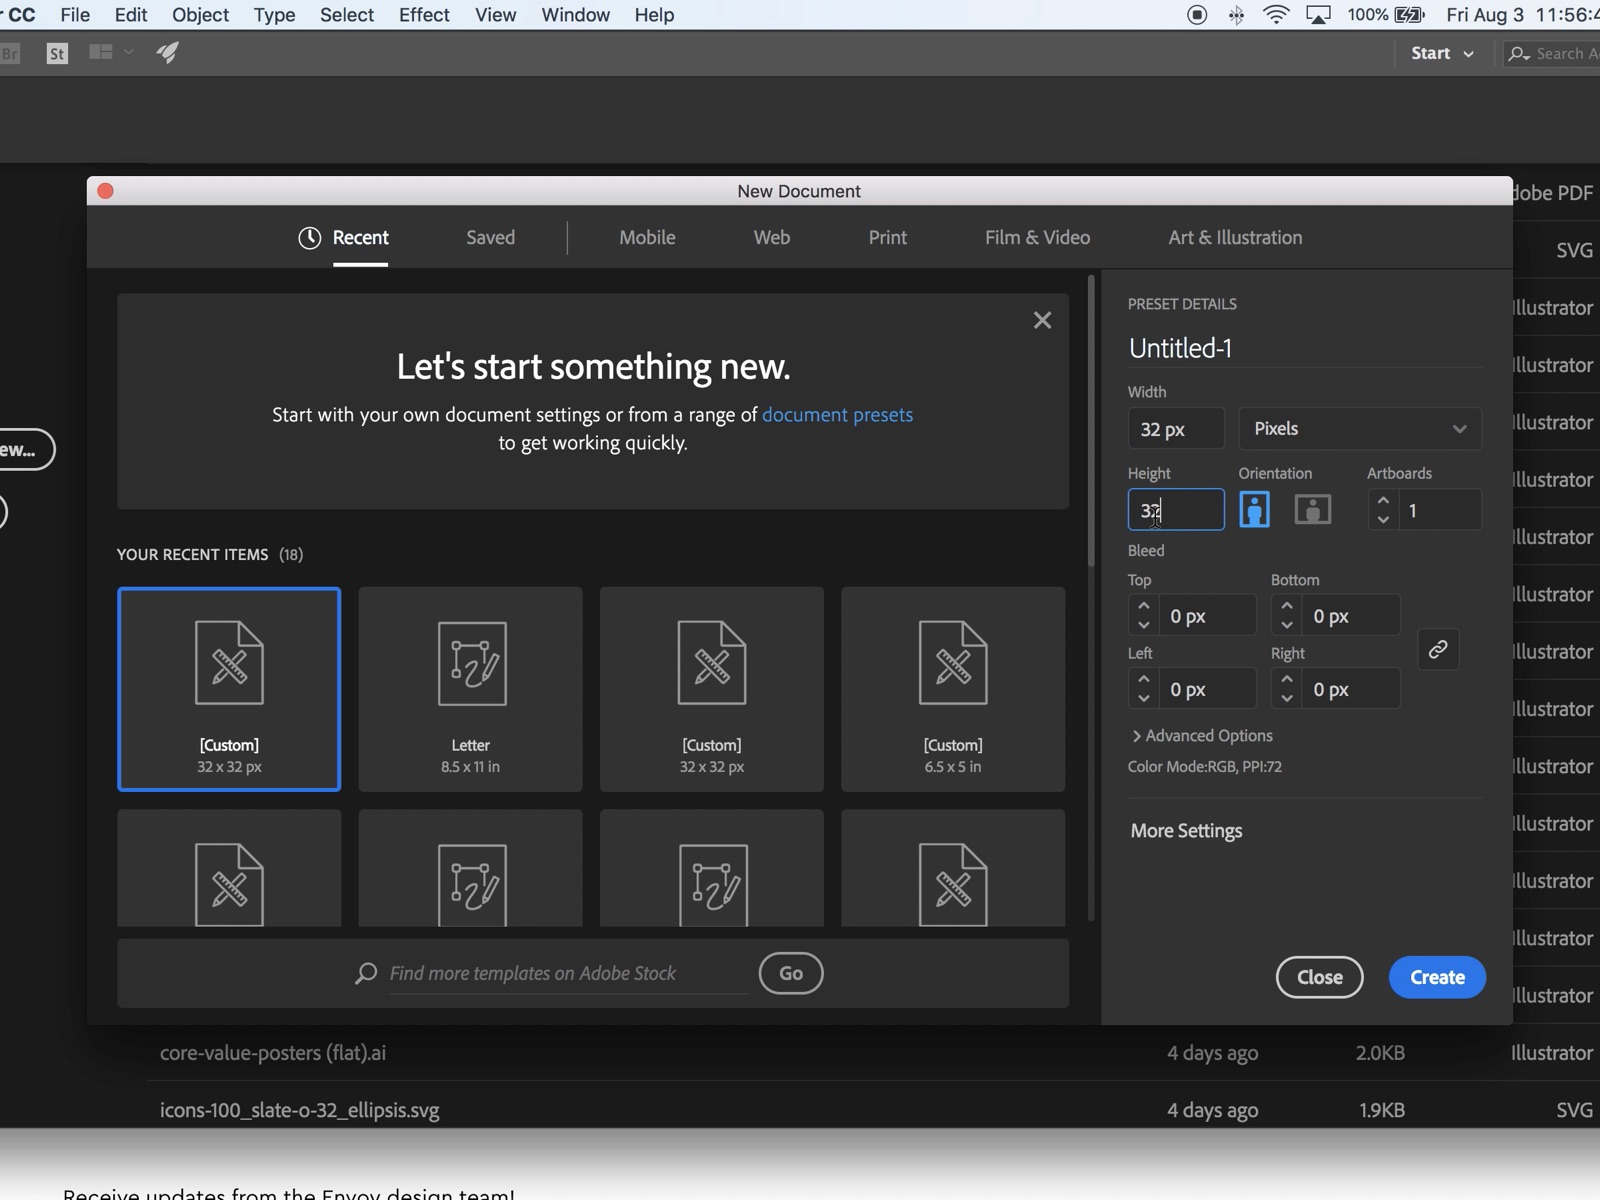Switch to the Print tab
The width and height of the screenshot is (1600, 1200).
pos(887,238)
